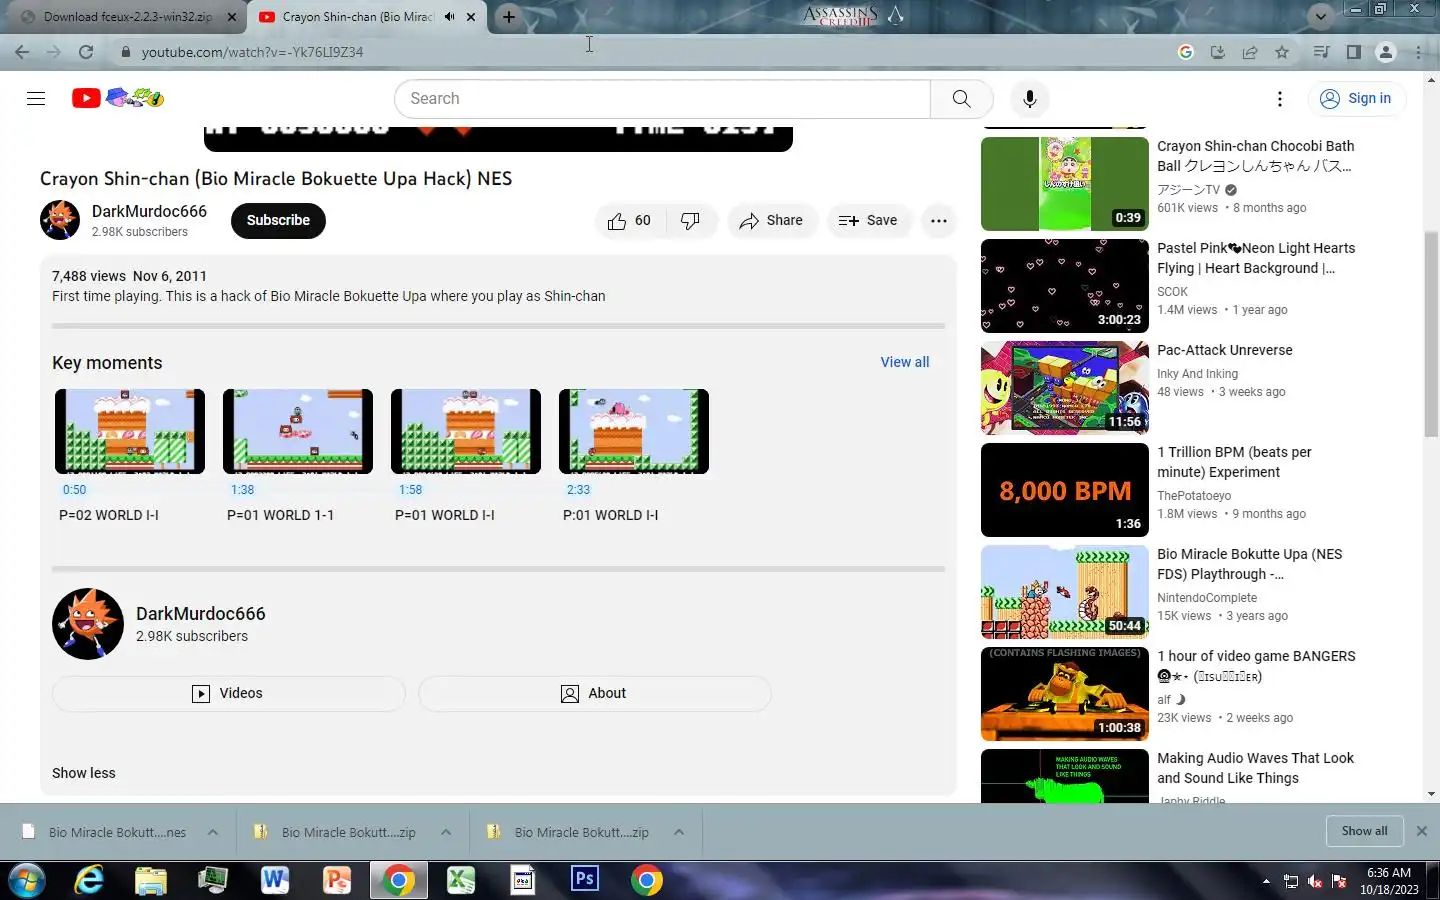This screenshot has height=900, width=1440.
Task: Open the YouTube hamburger guide menu
Action: tap(36, 98)
